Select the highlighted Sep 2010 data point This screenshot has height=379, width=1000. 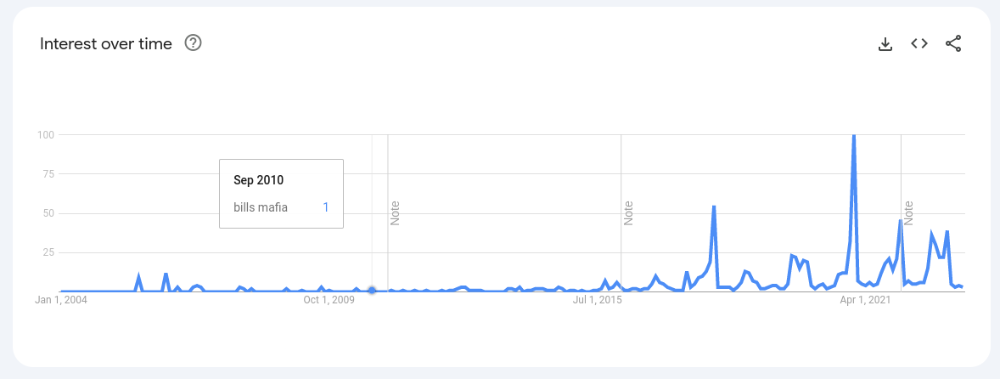click(x=372, y=290)
